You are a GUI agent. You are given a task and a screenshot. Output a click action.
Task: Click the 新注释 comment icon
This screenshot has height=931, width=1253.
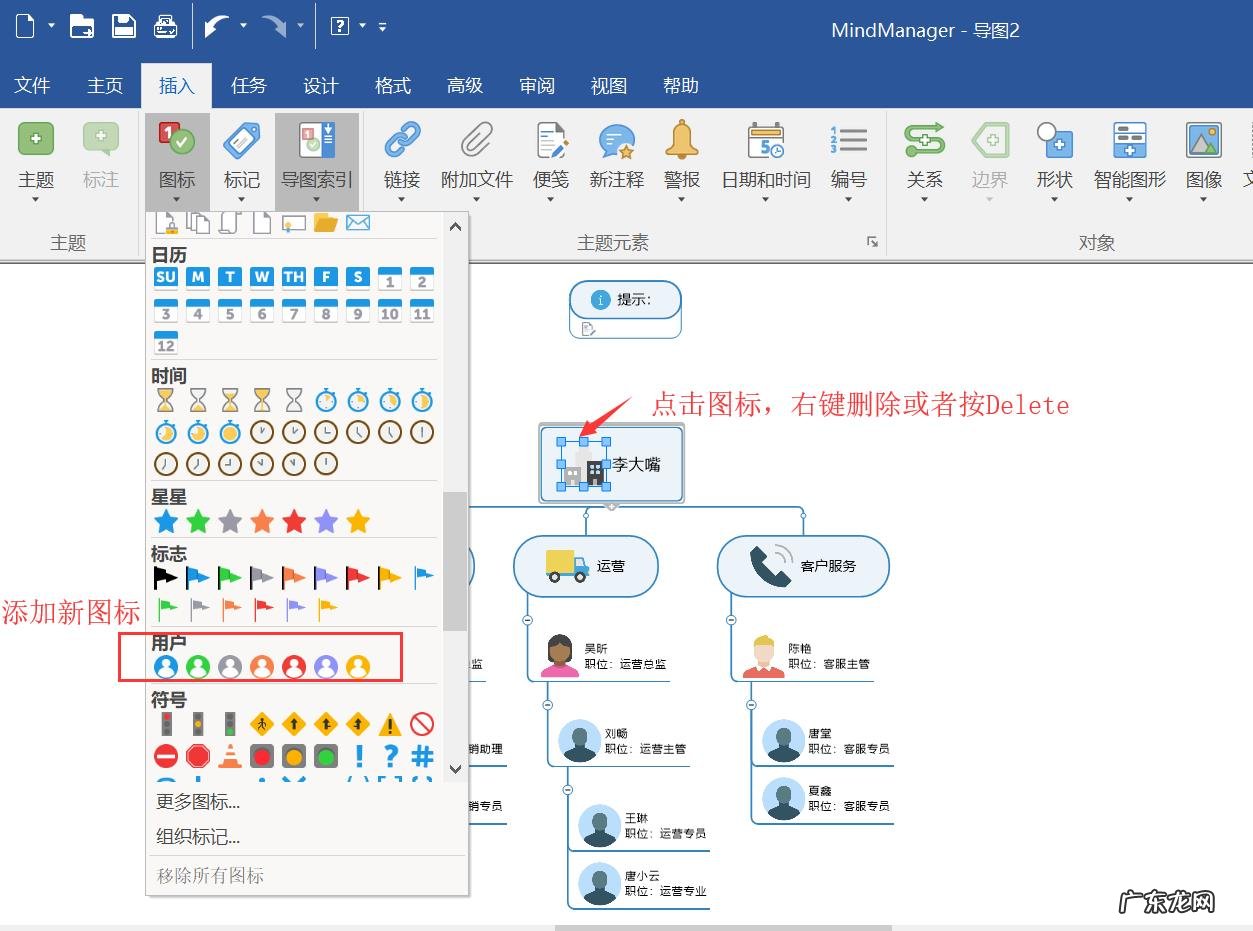tap(616, 142)
